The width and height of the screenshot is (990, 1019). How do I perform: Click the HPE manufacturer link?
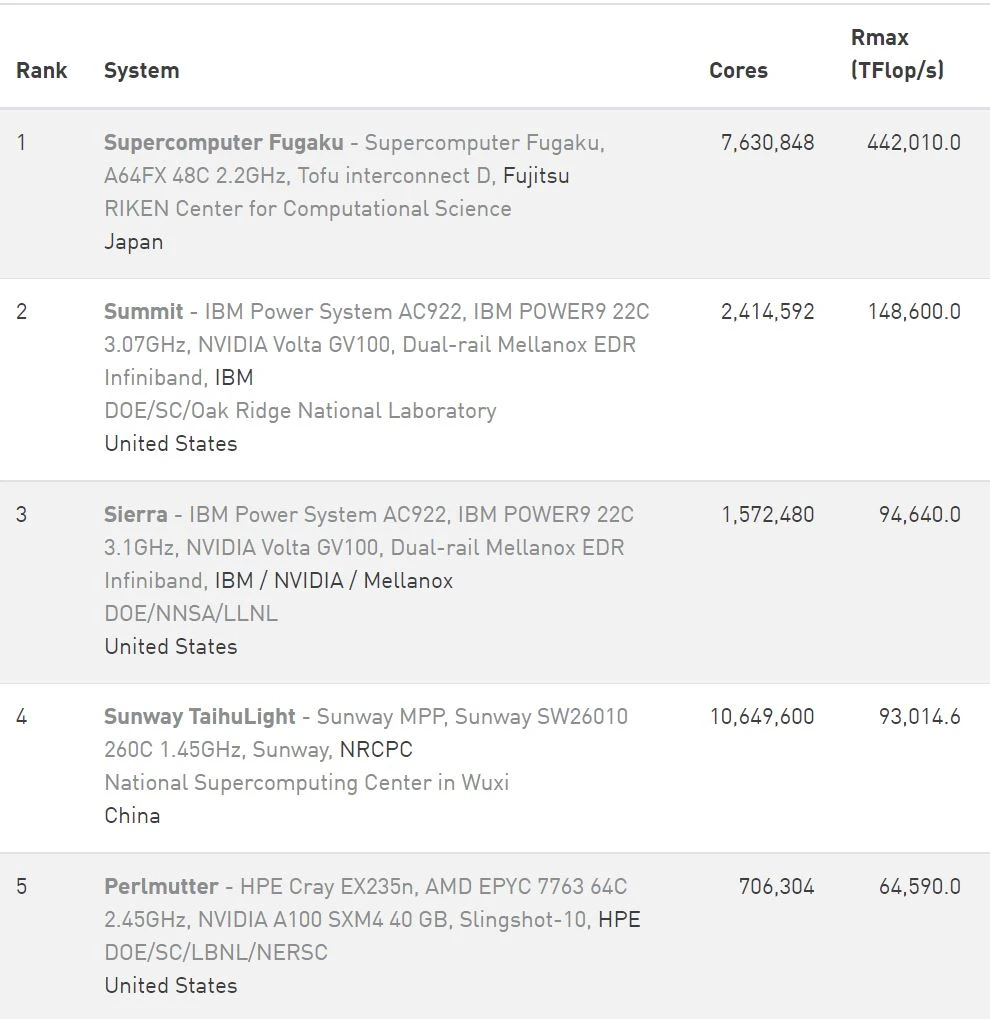pyautogui.click(x=619, y=920)
